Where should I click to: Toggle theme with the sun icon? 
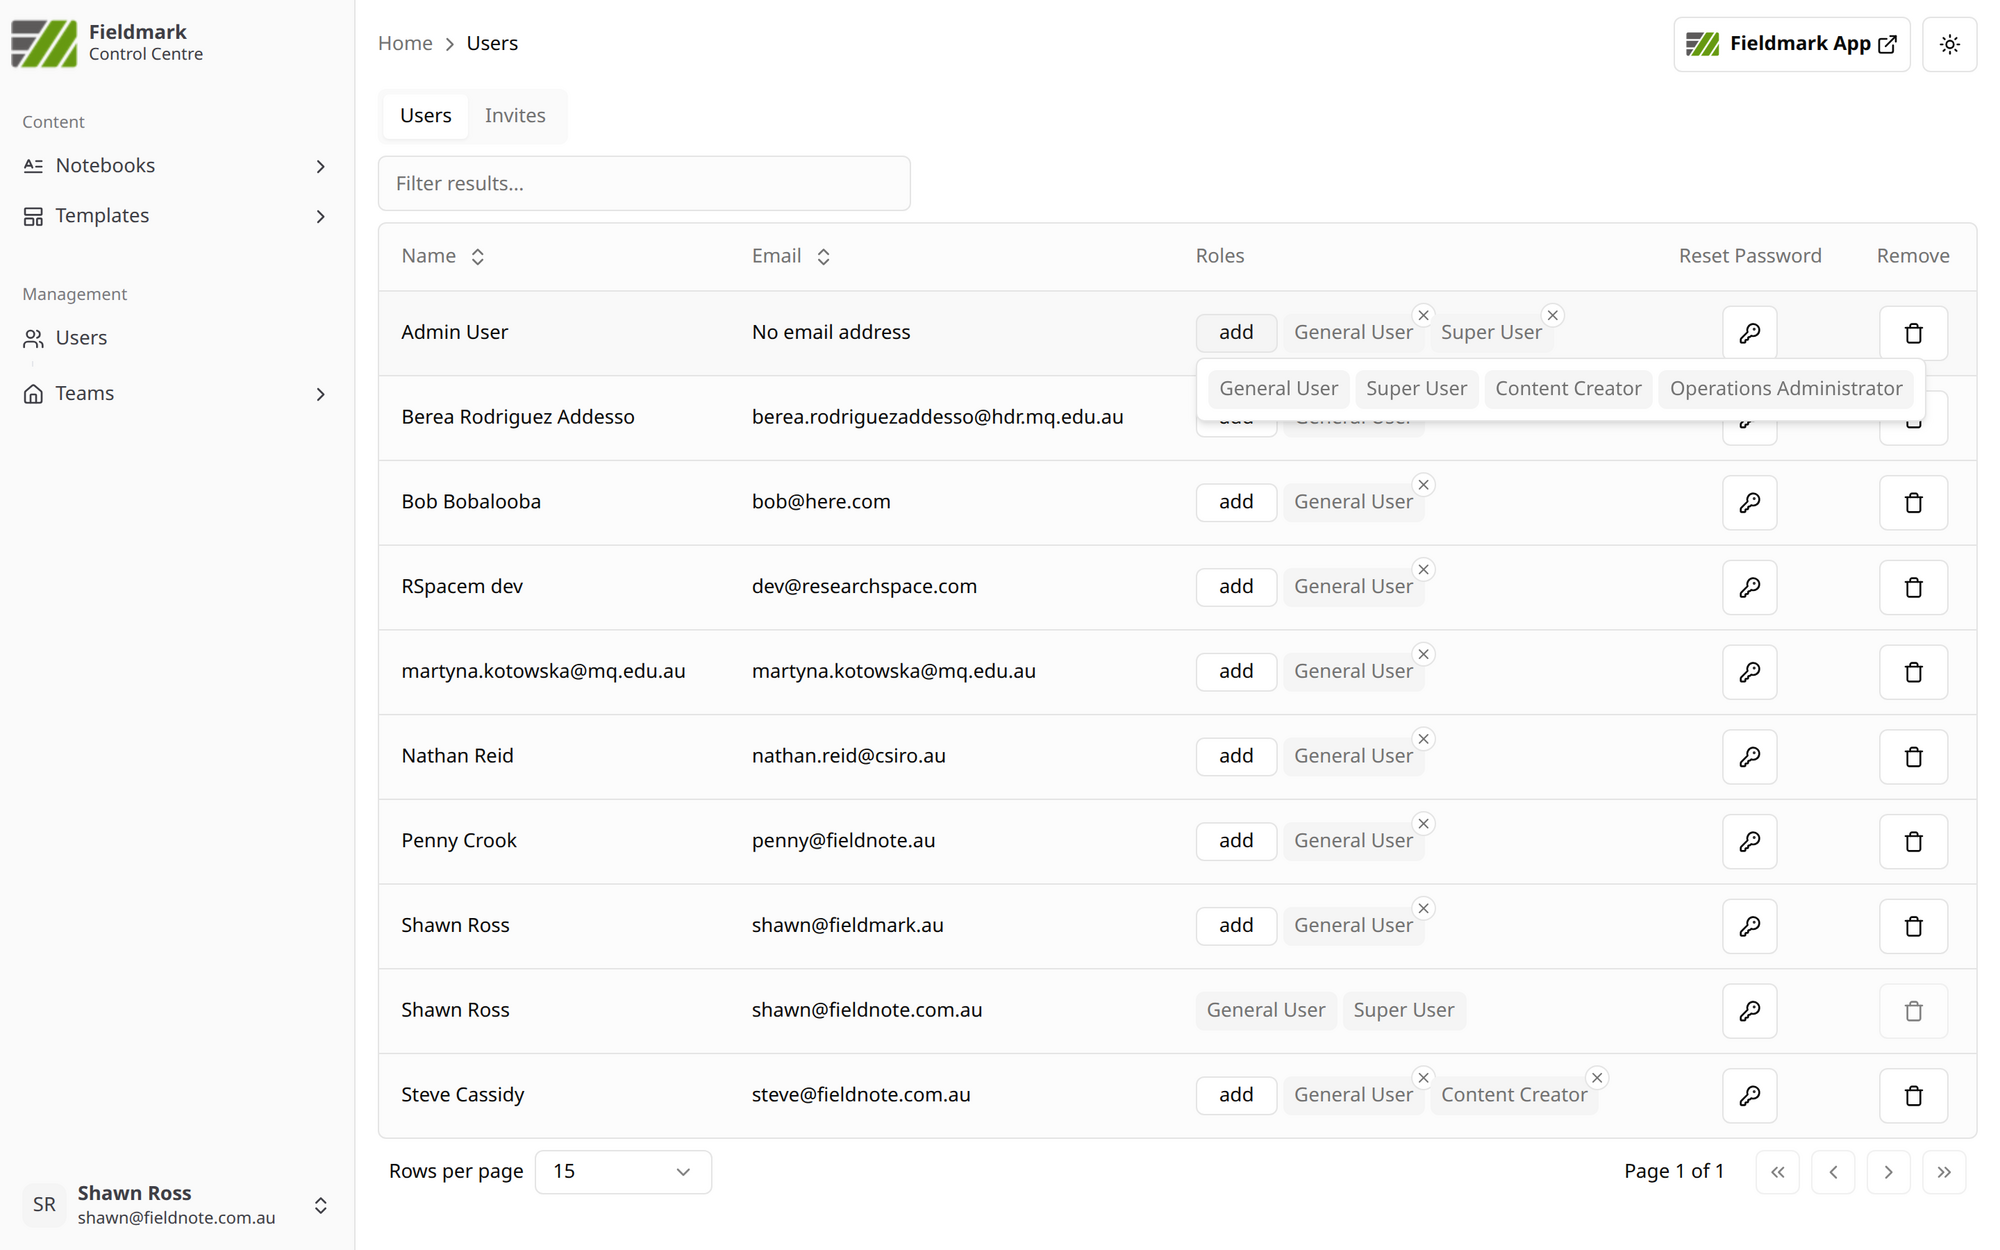pos(1949,44)
